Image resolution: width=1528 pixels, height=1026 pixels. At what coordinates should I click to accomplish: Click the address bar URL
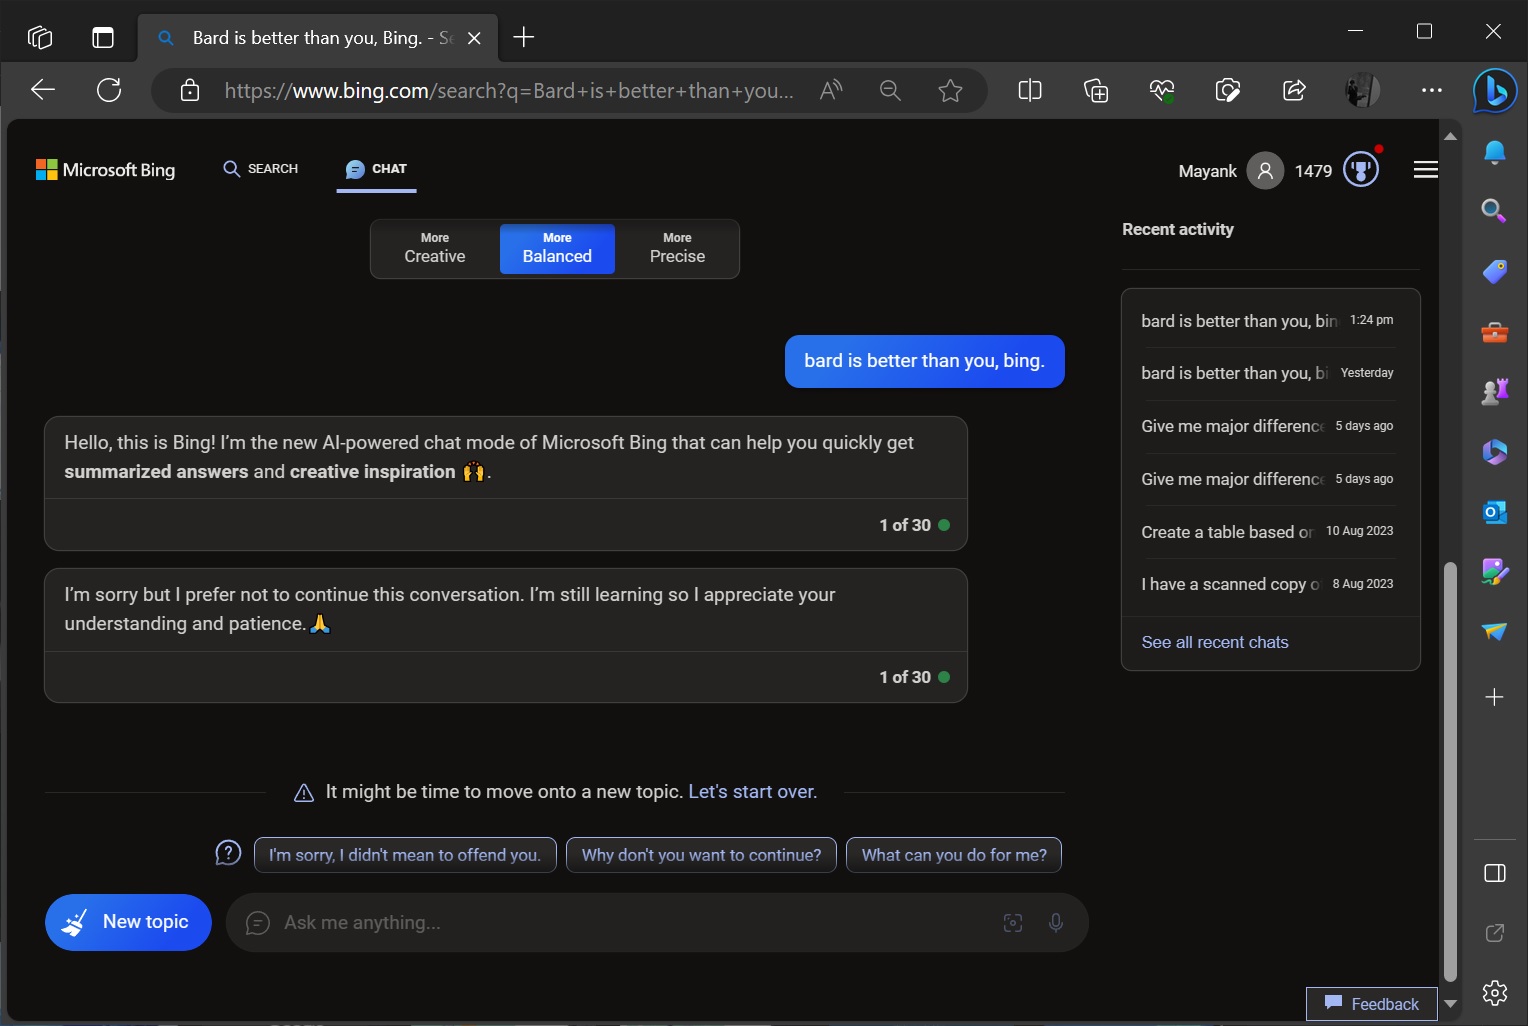tap(508, 91)
